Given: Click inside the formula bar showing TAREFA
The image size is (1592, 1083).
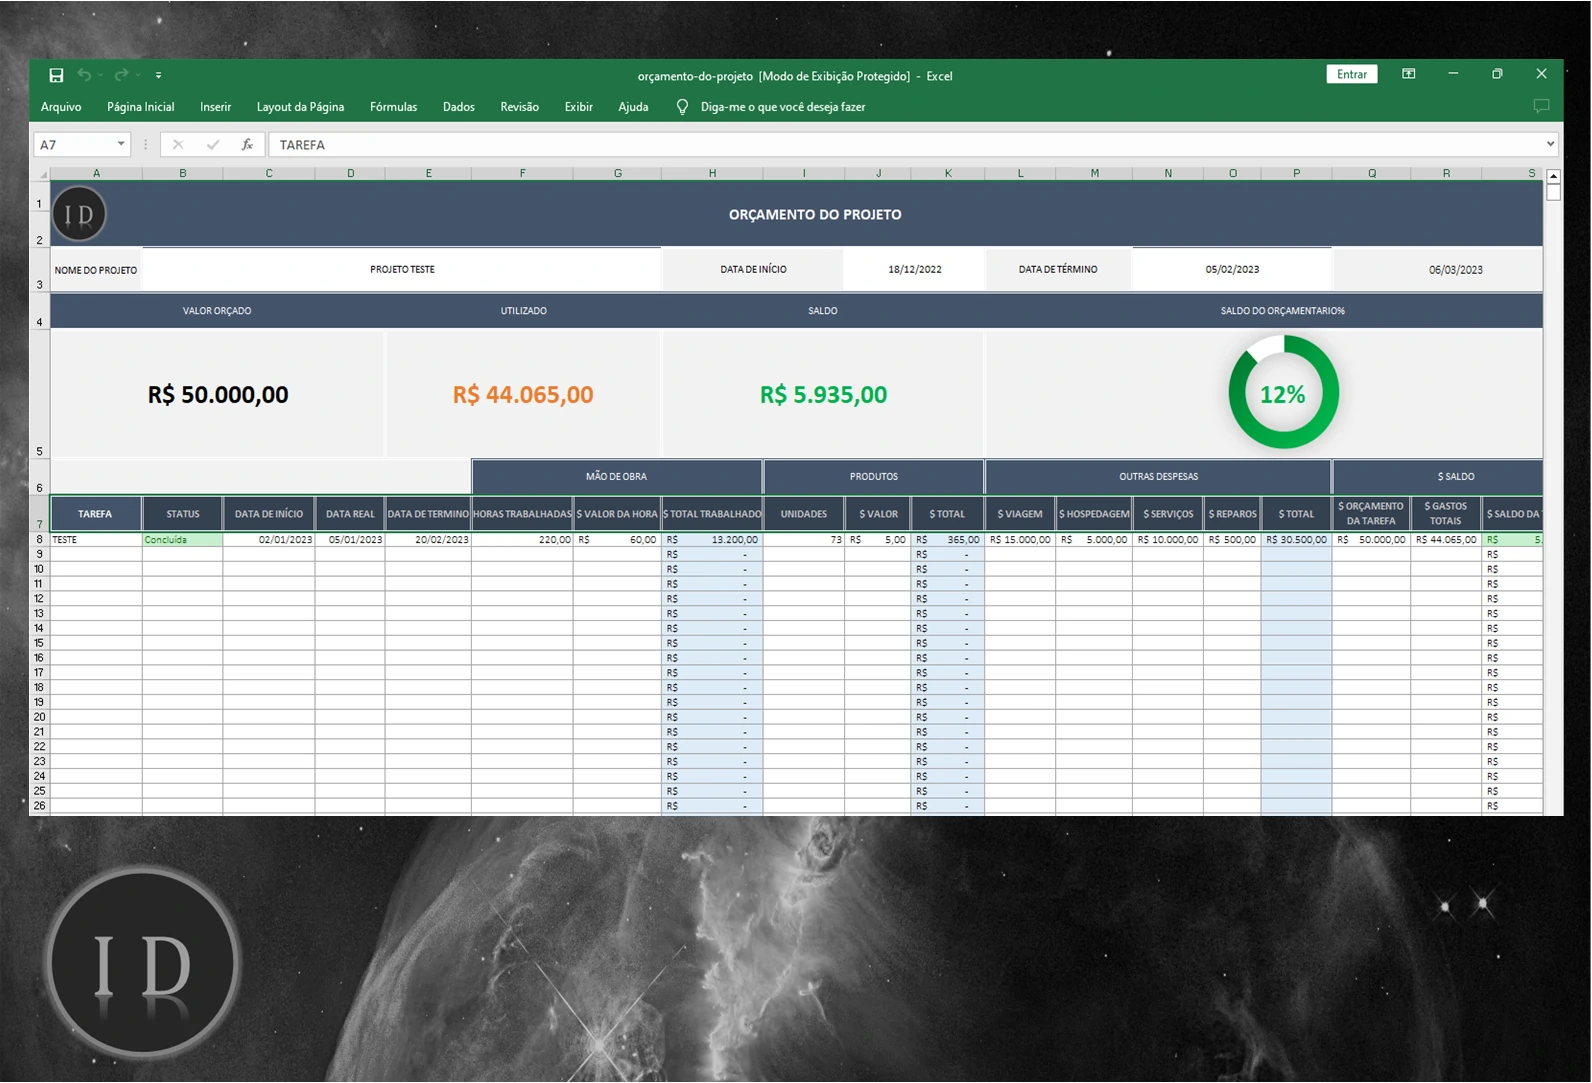Looking at the screenshot, I should point(900,145).
